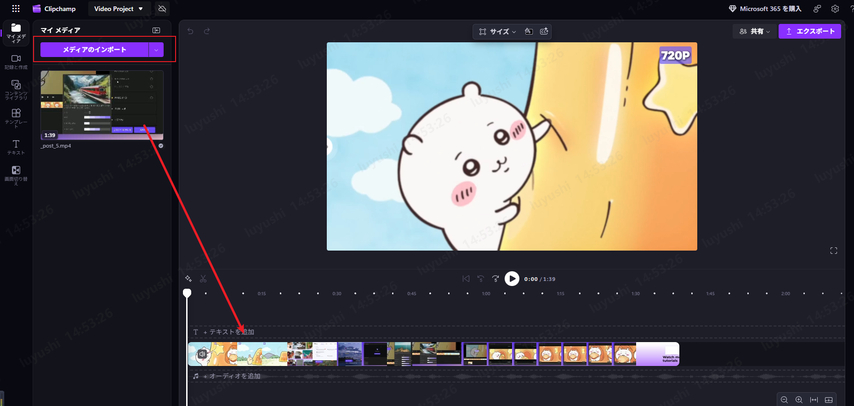Click the video preview canvas
The height and width of the screenshot is (406, 854).
pyautogui.click(x=511, y=147)
